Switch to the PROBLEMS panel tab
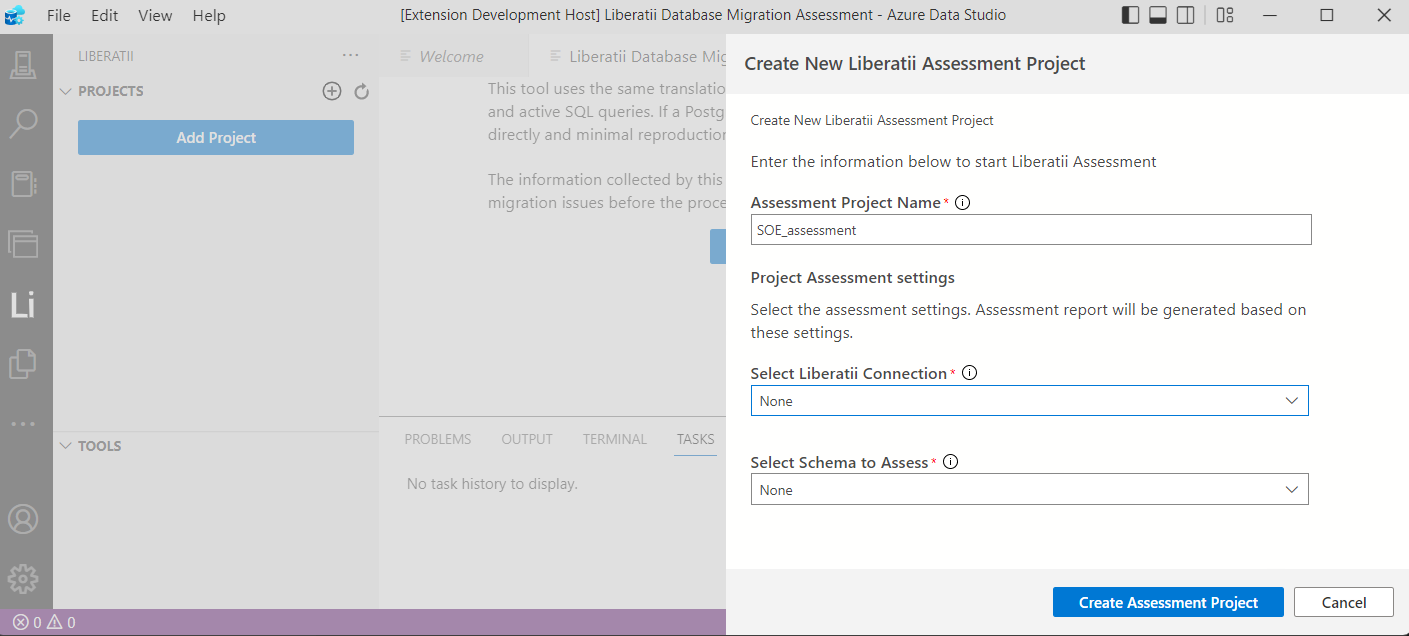The image size is (1409, 636). pos(438,439)
